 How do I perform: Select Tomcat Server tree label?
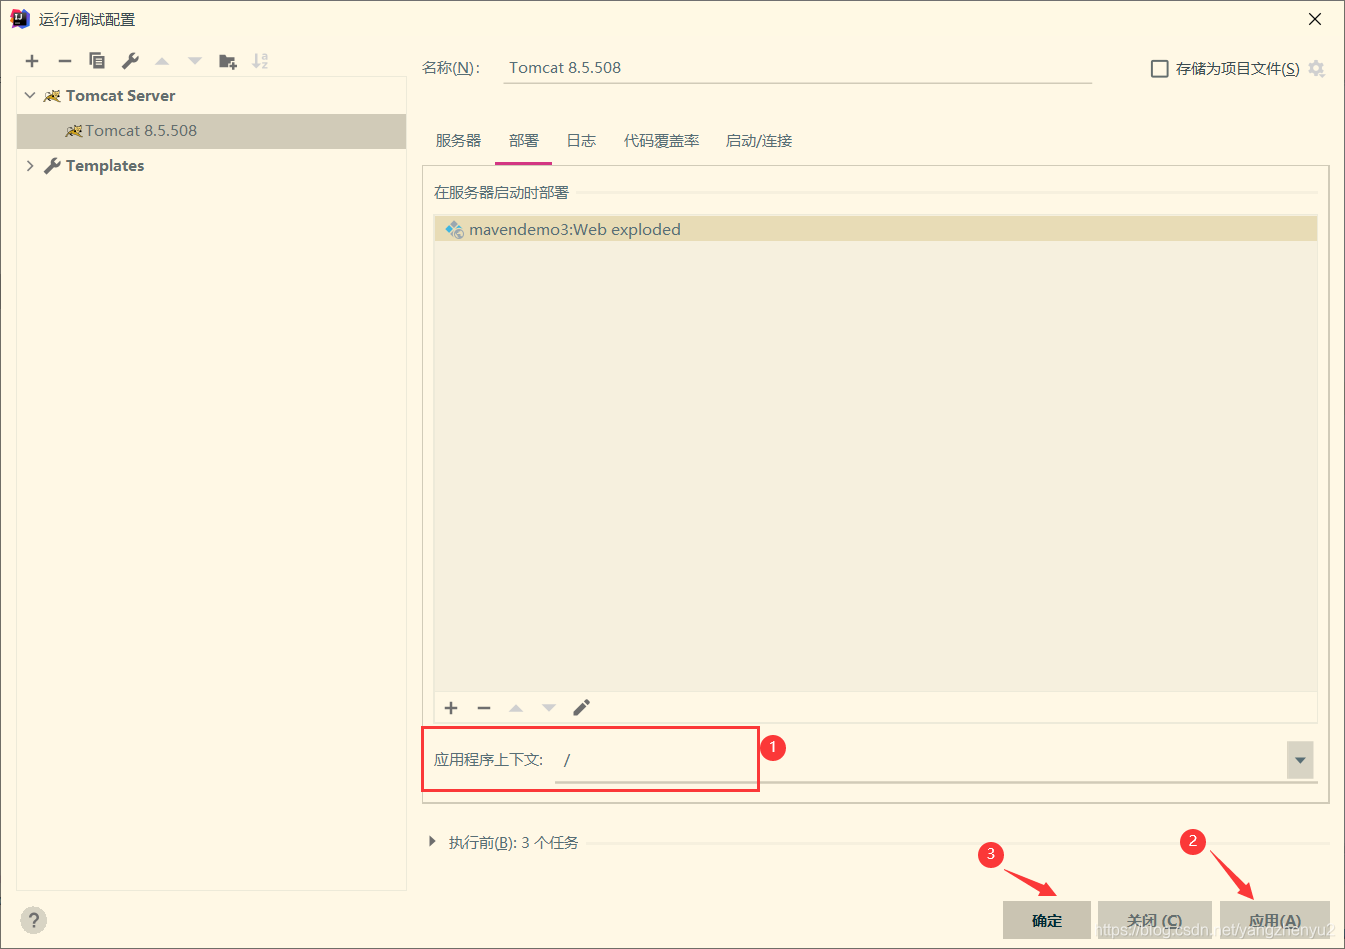pyautogui.click(x=120, y=96)
